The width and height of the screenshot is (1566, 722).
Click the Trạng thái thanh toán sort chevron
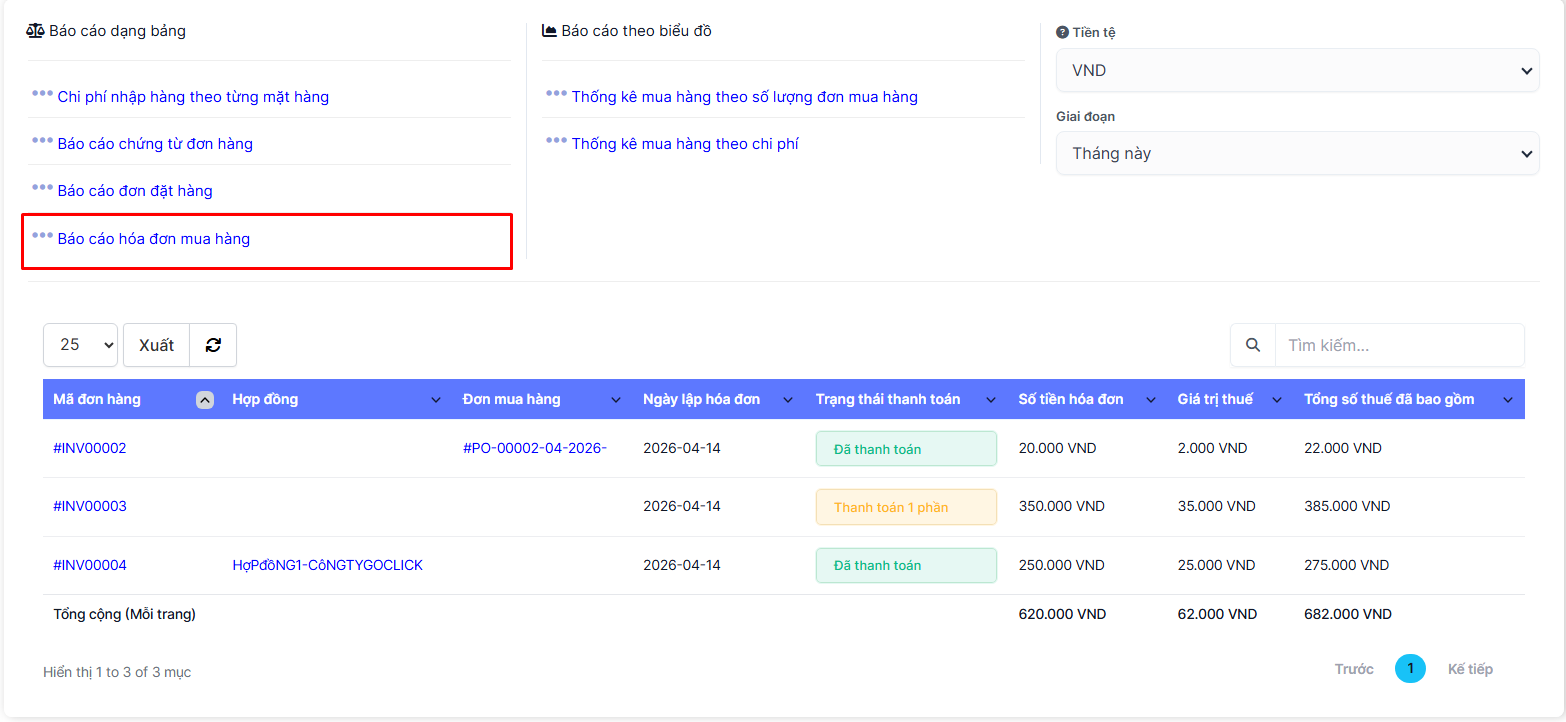tap(990, 400)
